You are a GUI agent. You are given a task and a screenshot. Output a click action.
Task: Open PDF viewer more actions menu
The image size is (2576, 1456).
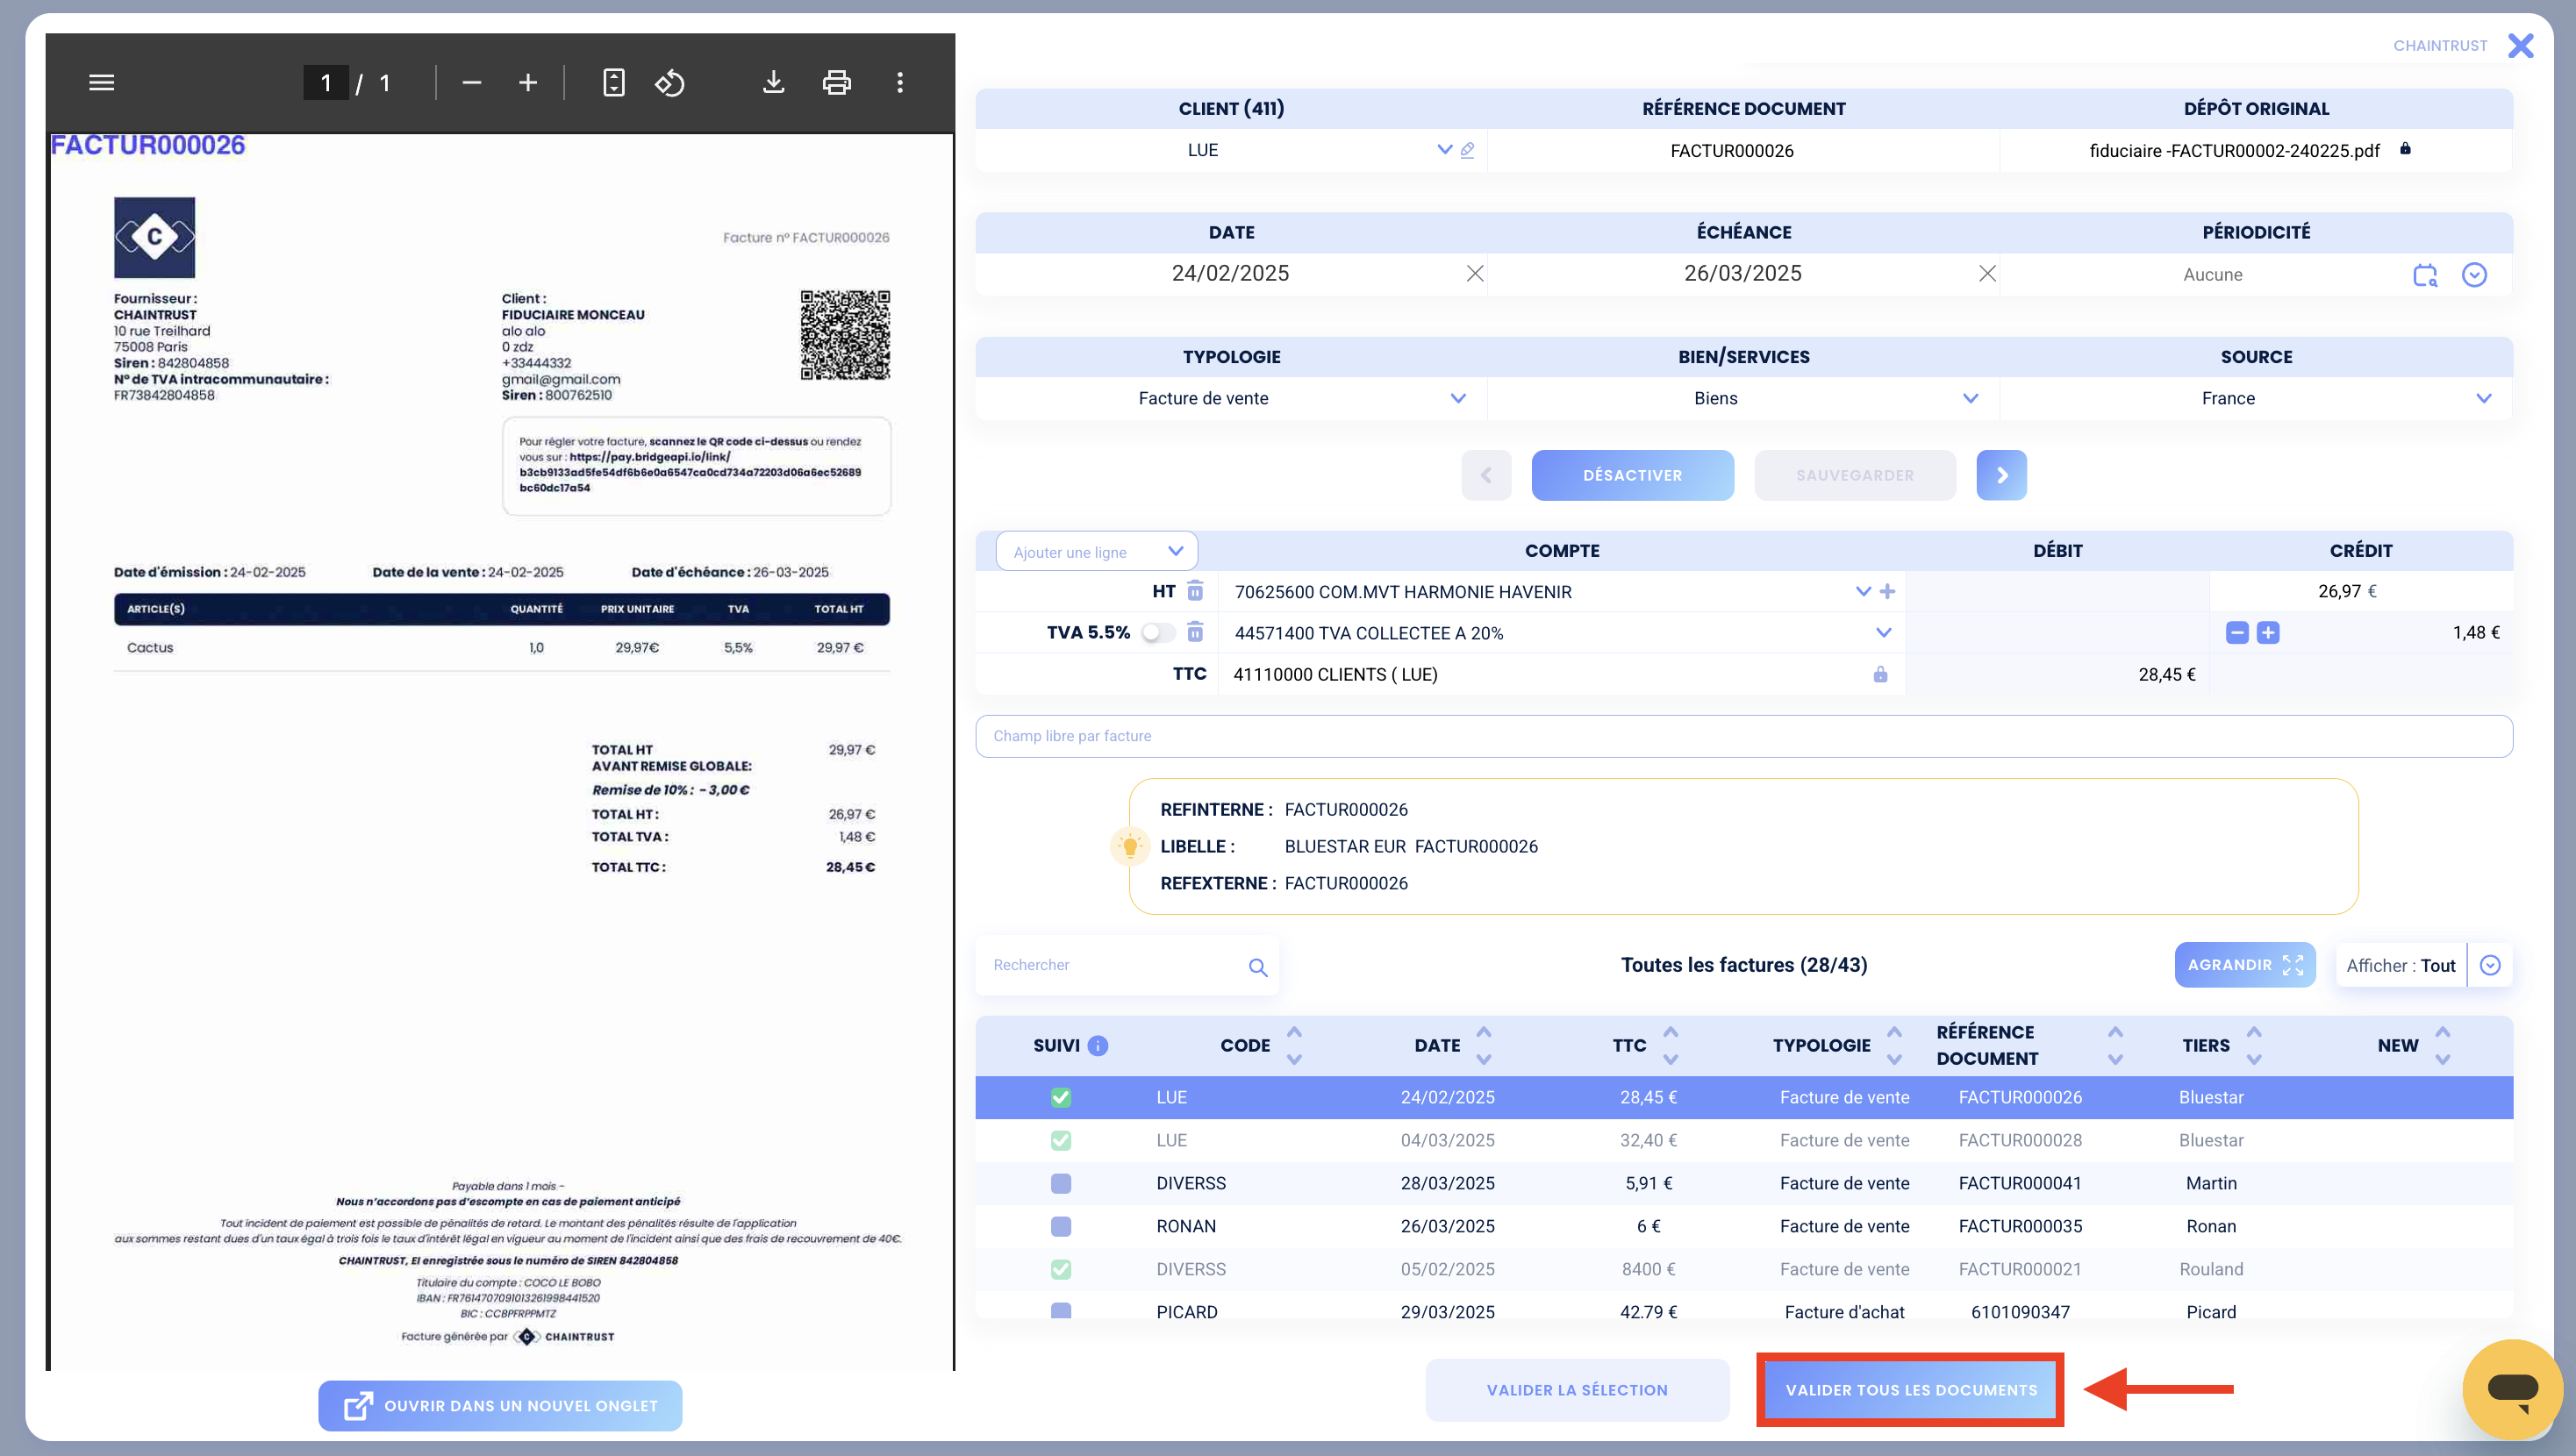tap(900, 82)
